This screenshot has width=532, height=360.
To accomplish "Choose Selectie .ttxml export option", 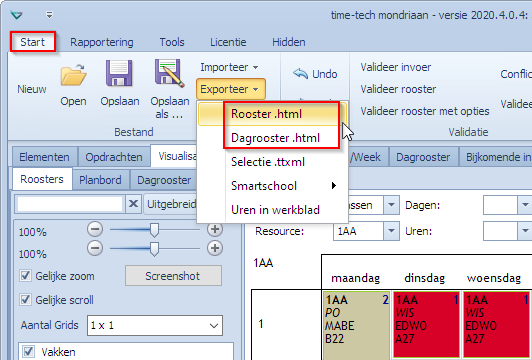I will click(x=272, y=162).
